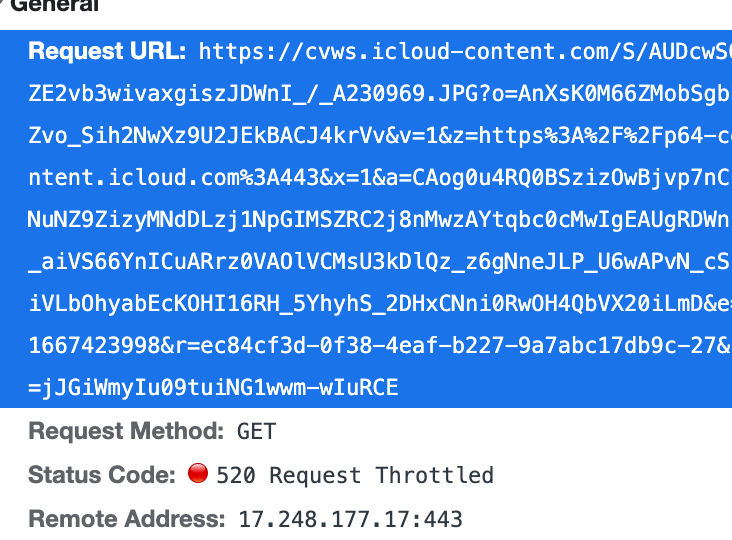Click the ZE2vb3wivaxgiszJDWnI portion of the URL

(x=160, y=94)
